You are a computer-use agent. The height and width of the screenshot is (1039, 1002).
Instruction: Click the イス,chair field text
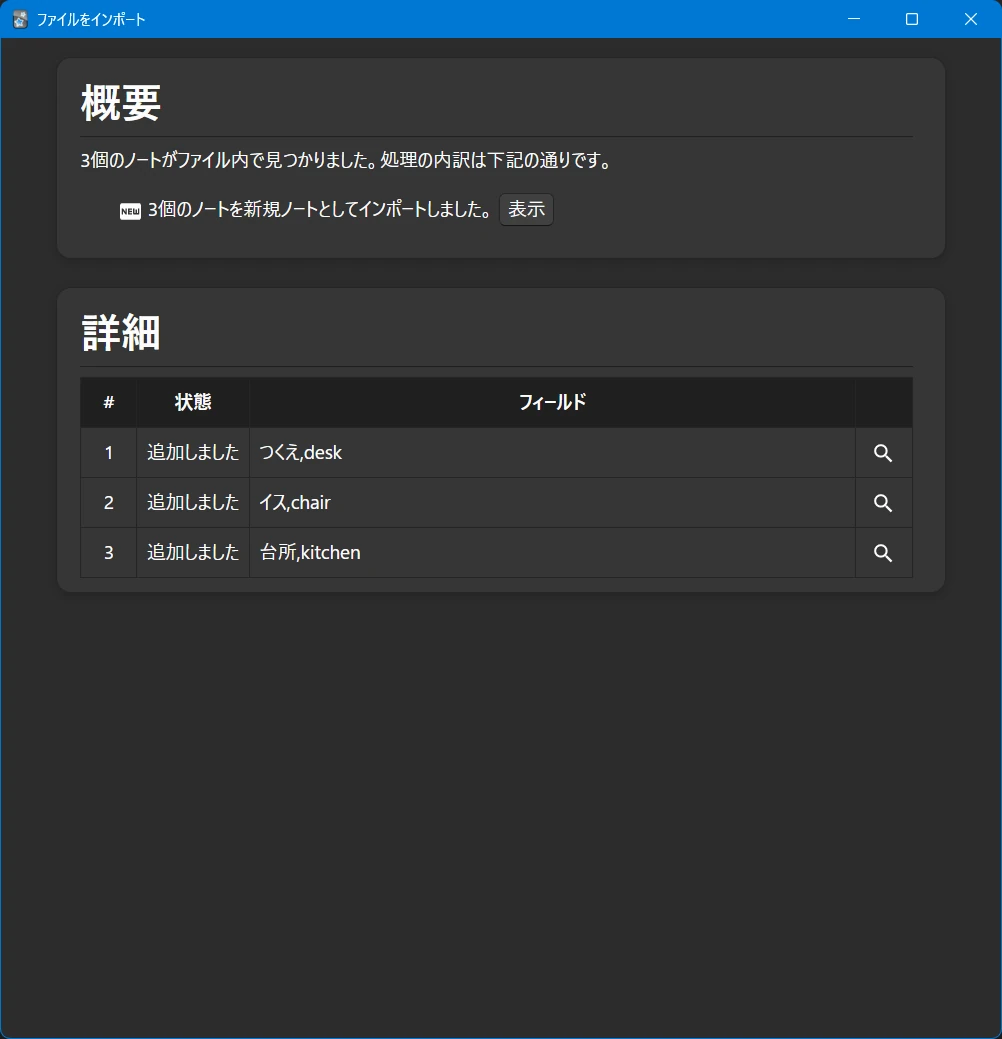pos(295,503)
